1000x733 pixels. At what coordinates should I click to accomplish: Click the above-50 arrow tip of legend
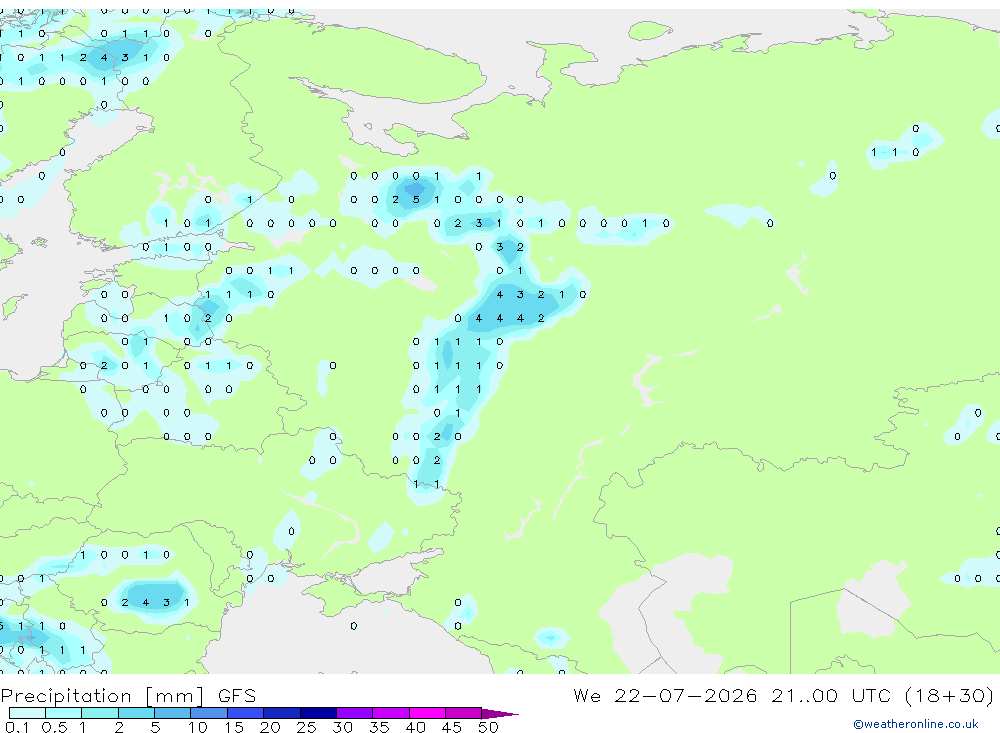click(x=500, y=714)
